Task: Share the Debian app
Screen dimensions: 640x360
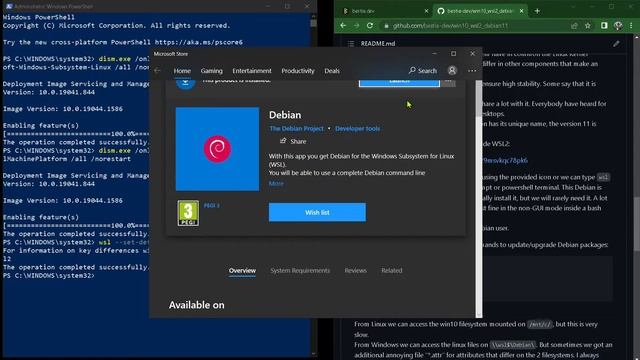Action: click(x=293, y=141)
